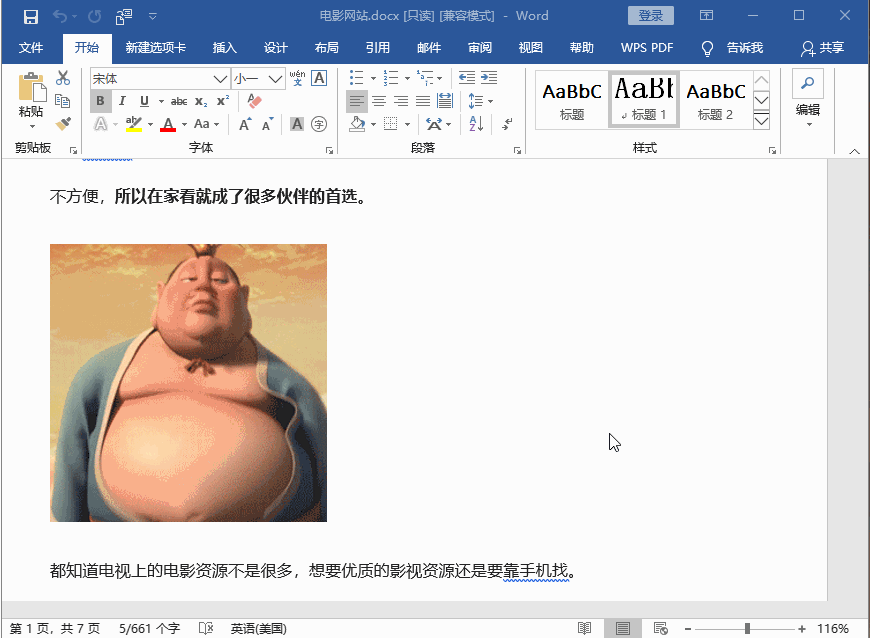Toggle character shading A icon

297,124
